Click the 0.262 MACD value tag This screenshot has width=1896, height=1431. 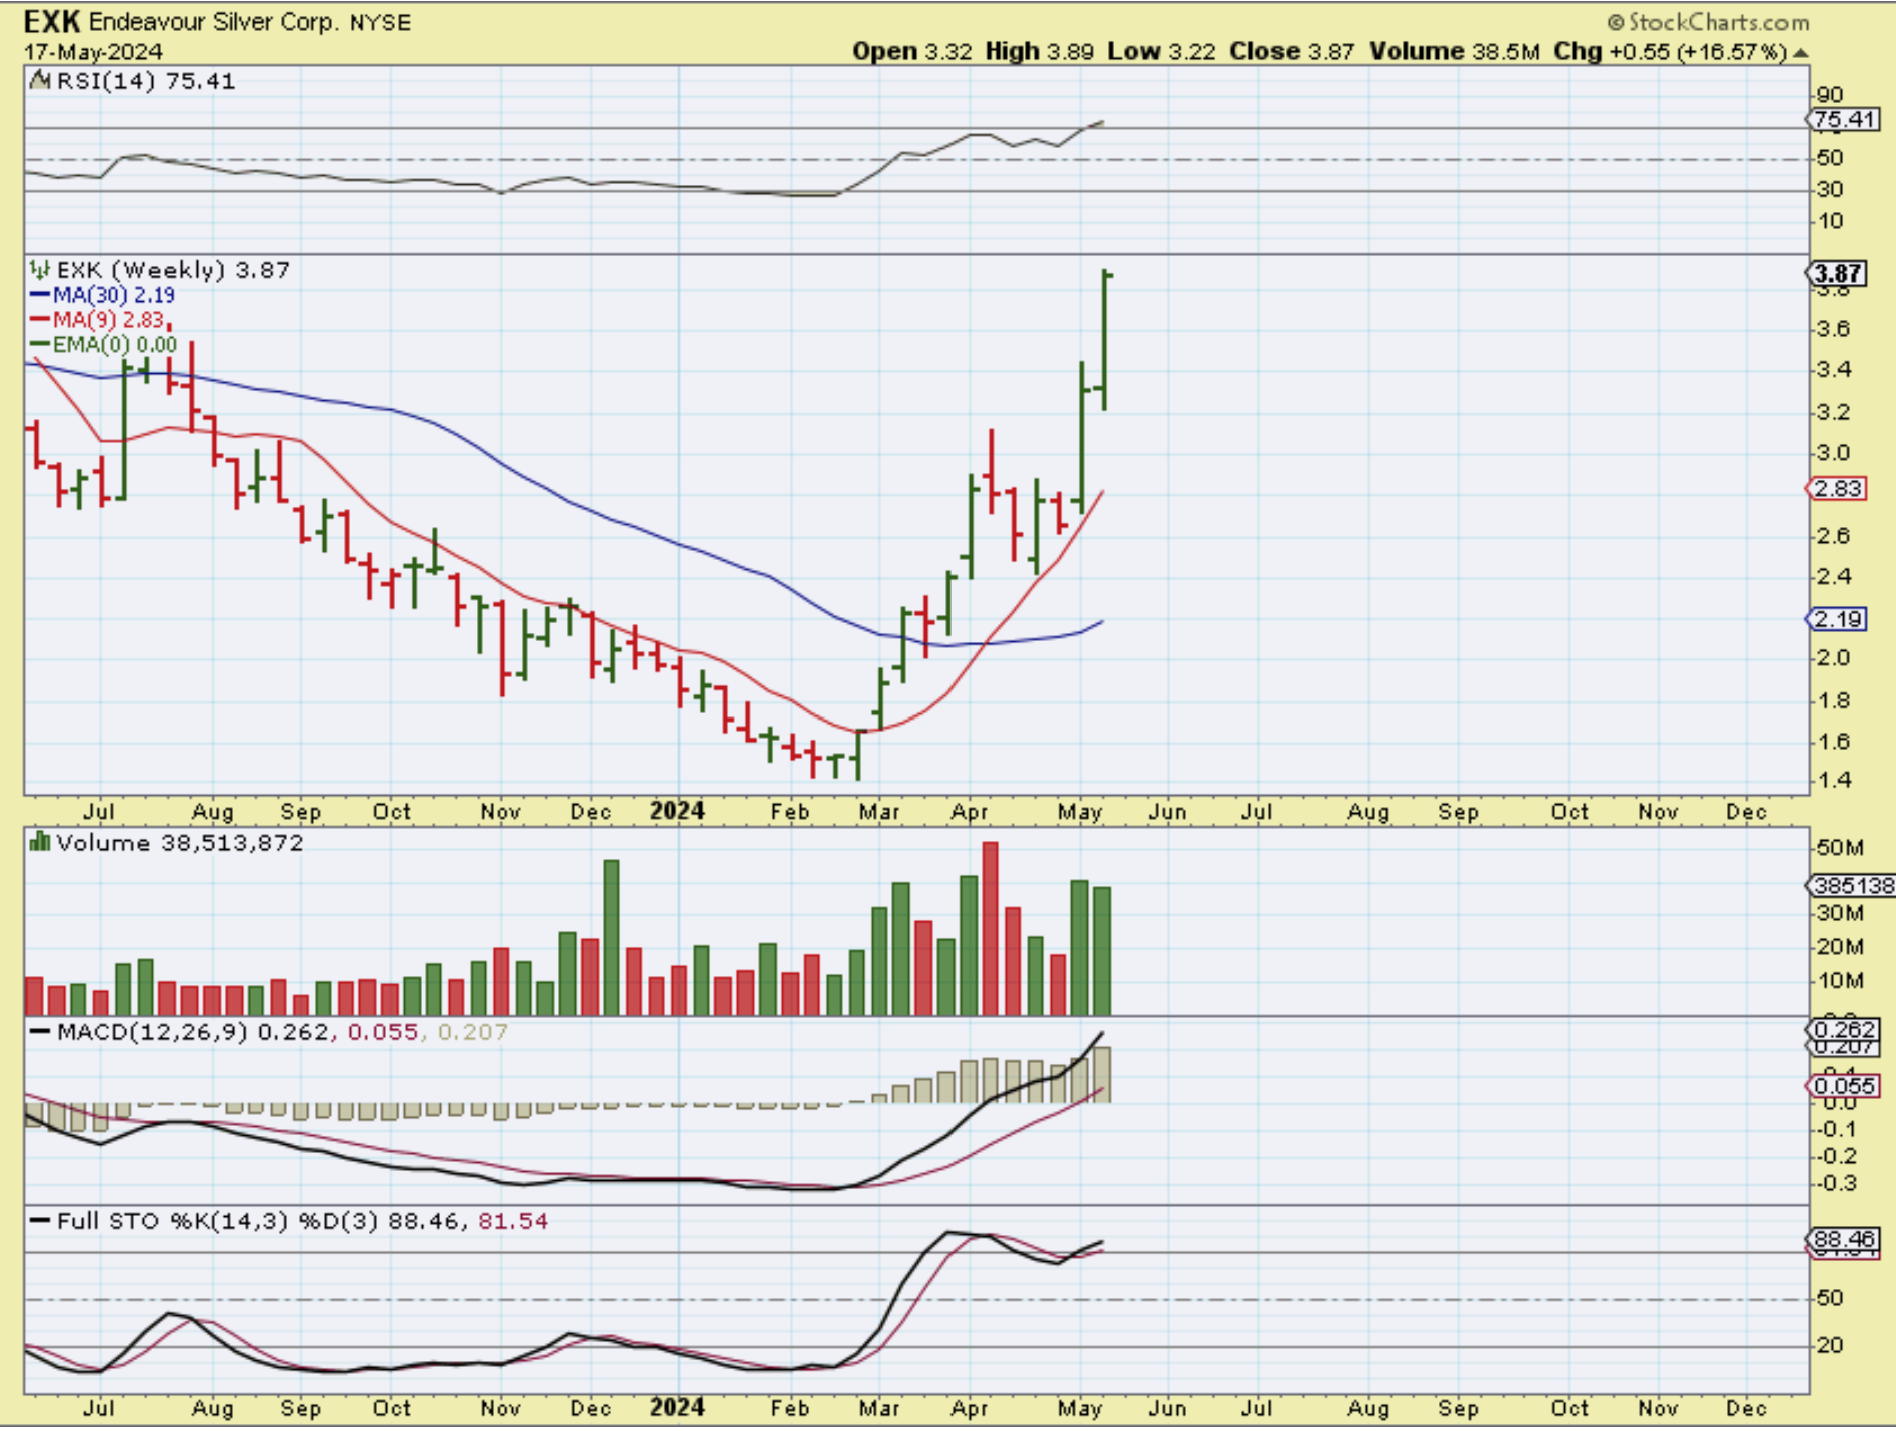click(1844, 1029)
